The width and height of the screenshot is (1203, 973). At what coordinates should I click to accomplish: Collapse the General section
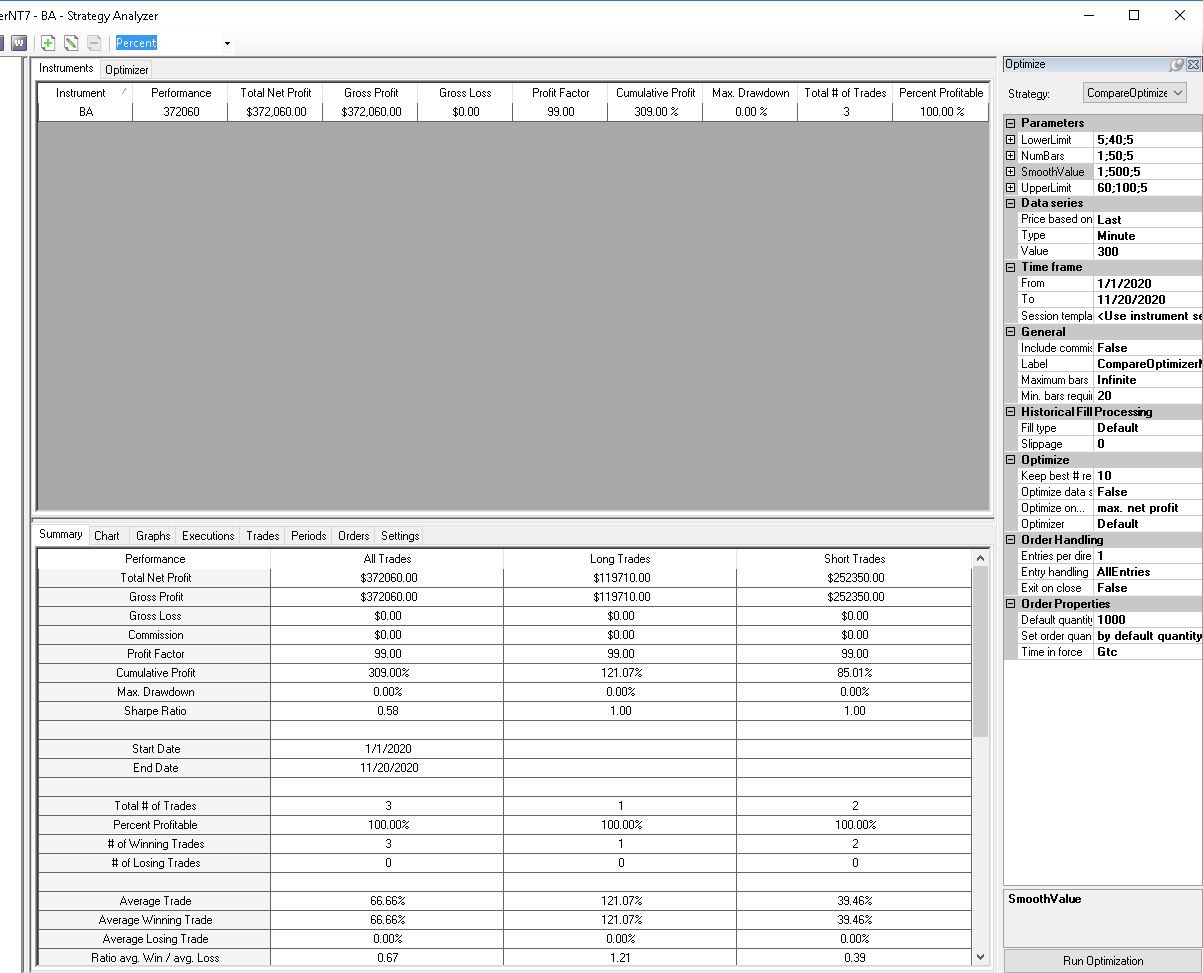tap(1010, 332)
